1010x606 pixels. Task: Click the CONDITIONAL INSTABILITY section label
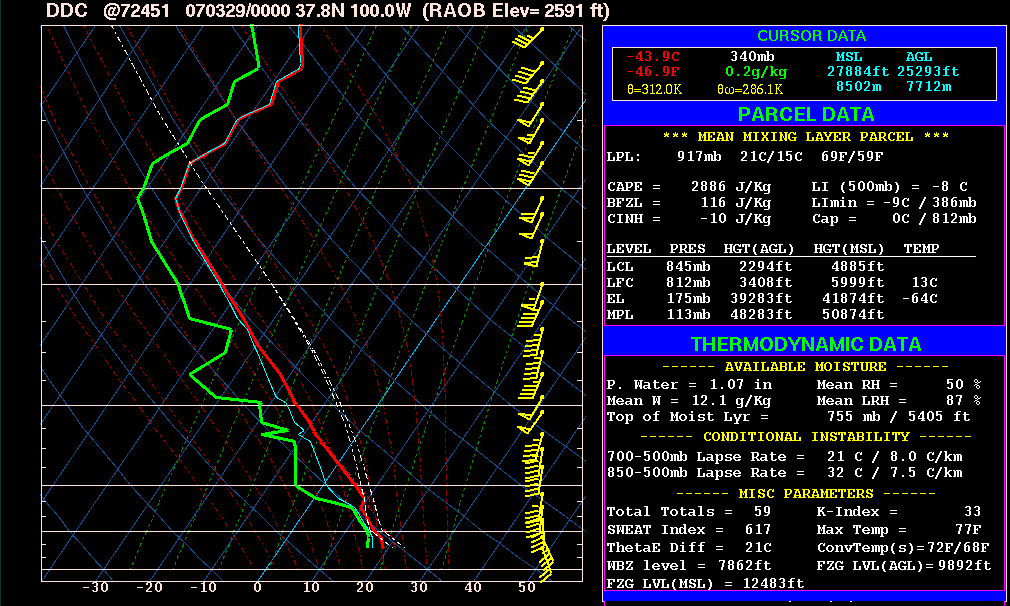point(805,437)
